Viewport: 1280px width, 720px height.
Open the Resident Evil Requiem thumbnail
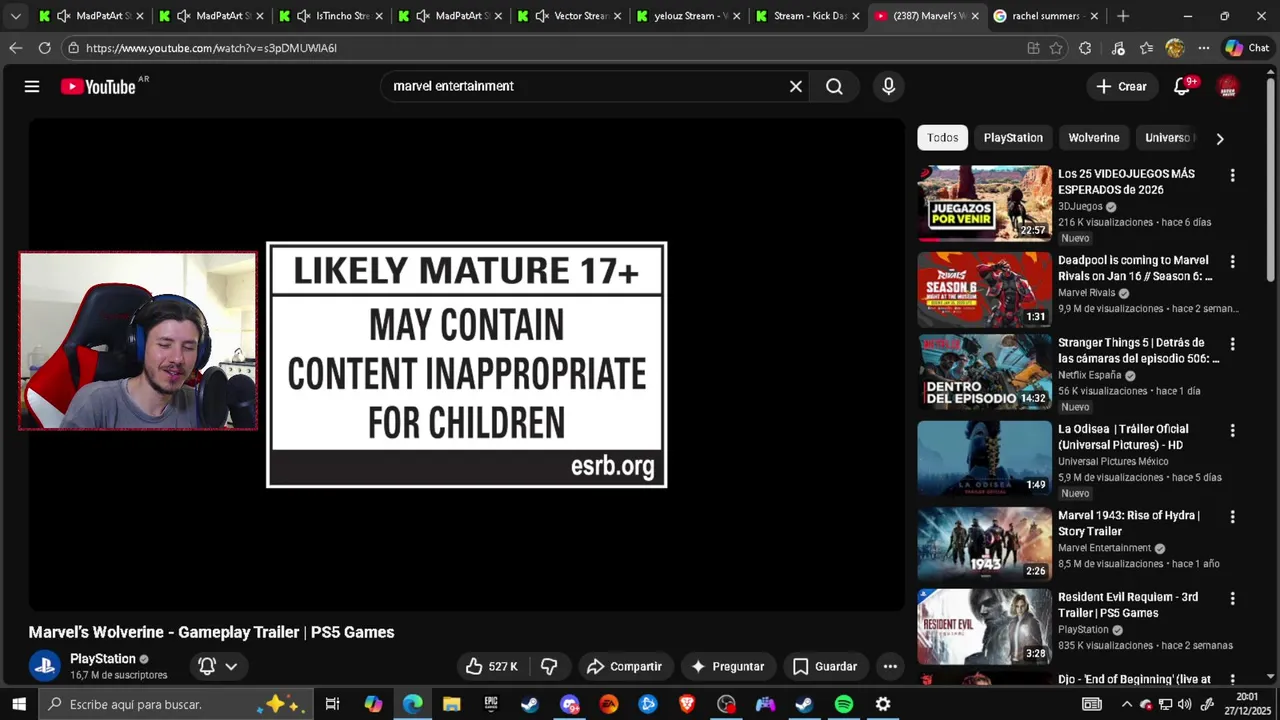pos(985,626)
